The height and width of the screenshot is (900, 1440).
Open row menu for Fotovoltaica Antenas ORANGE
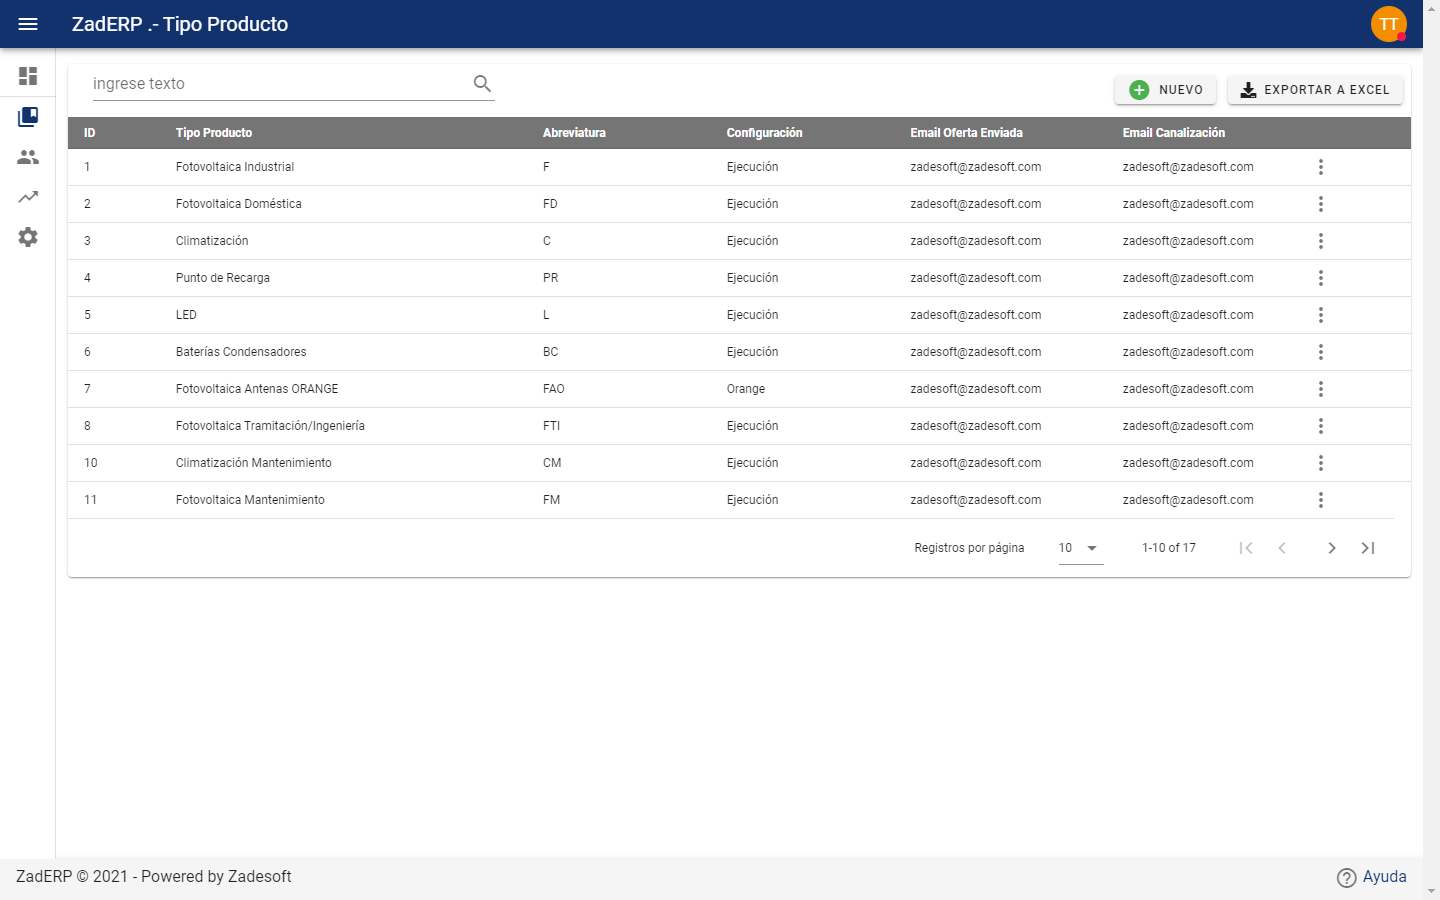(x=1321, y=389)
